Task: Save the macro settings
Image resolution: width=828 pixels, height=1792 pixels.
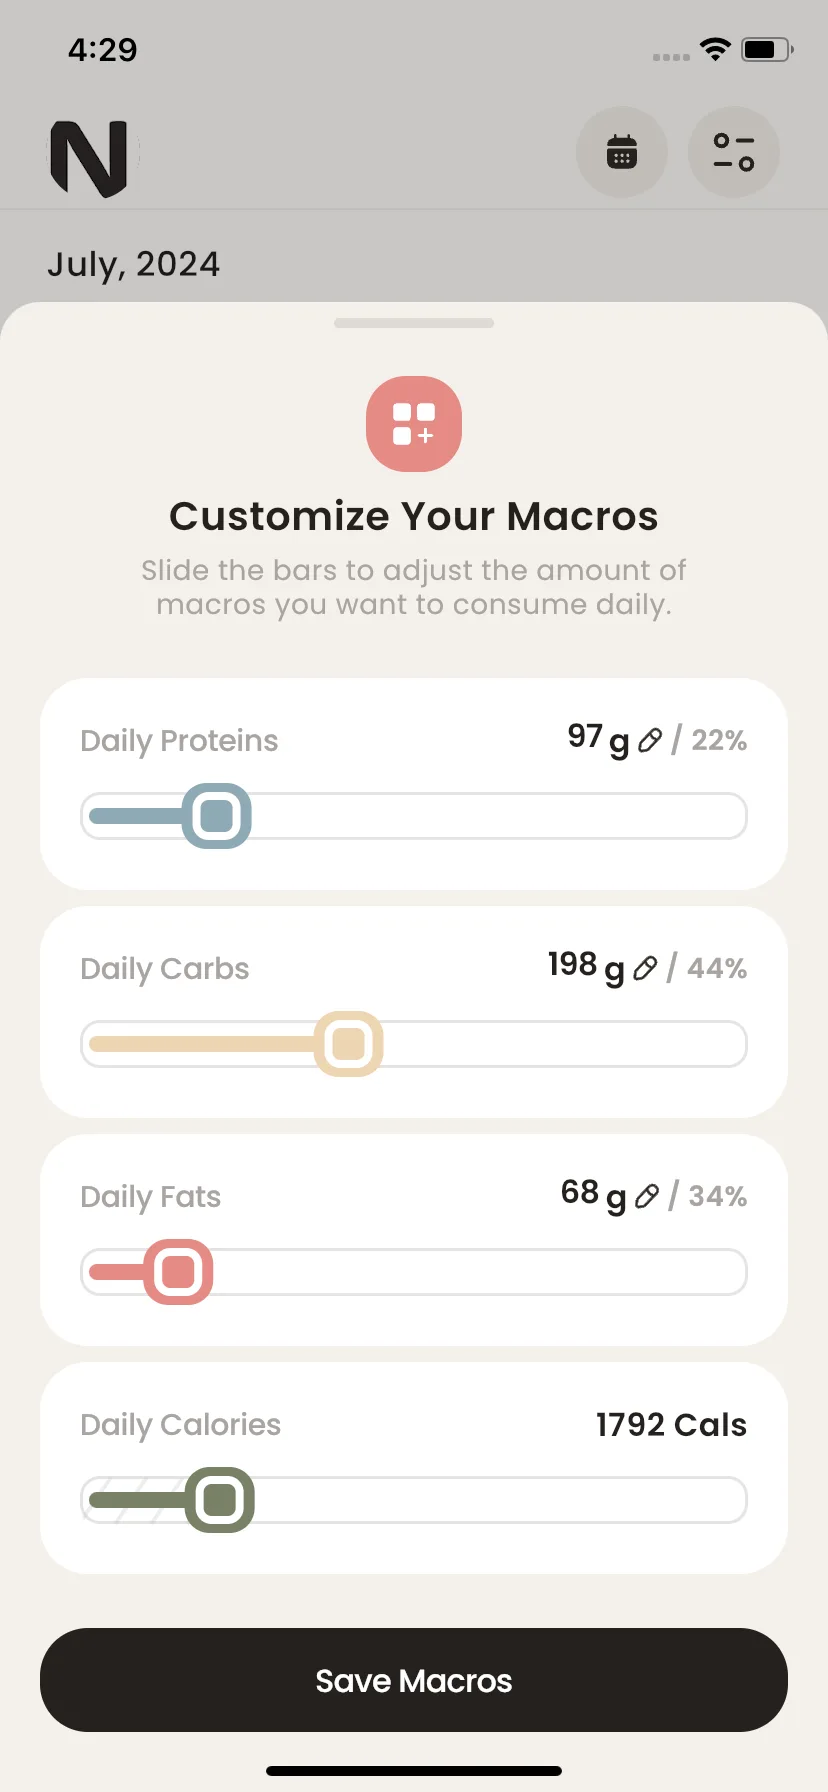Action: [x=414, y=1680]
